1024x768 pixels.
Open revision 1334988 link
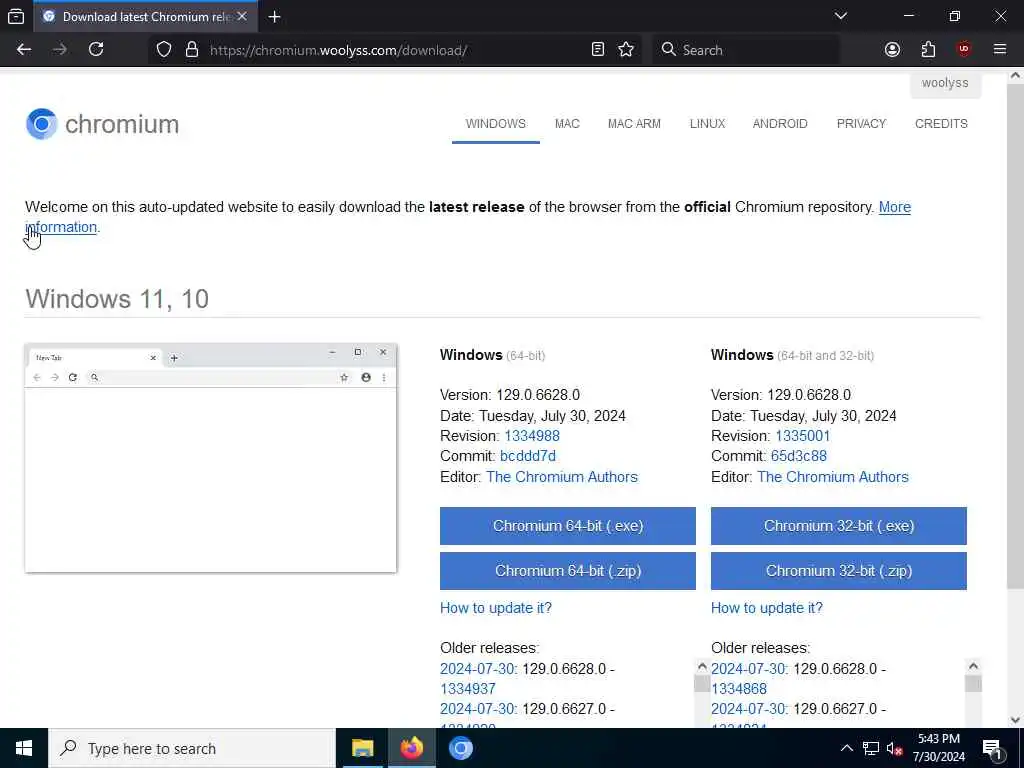coord(532,436)
